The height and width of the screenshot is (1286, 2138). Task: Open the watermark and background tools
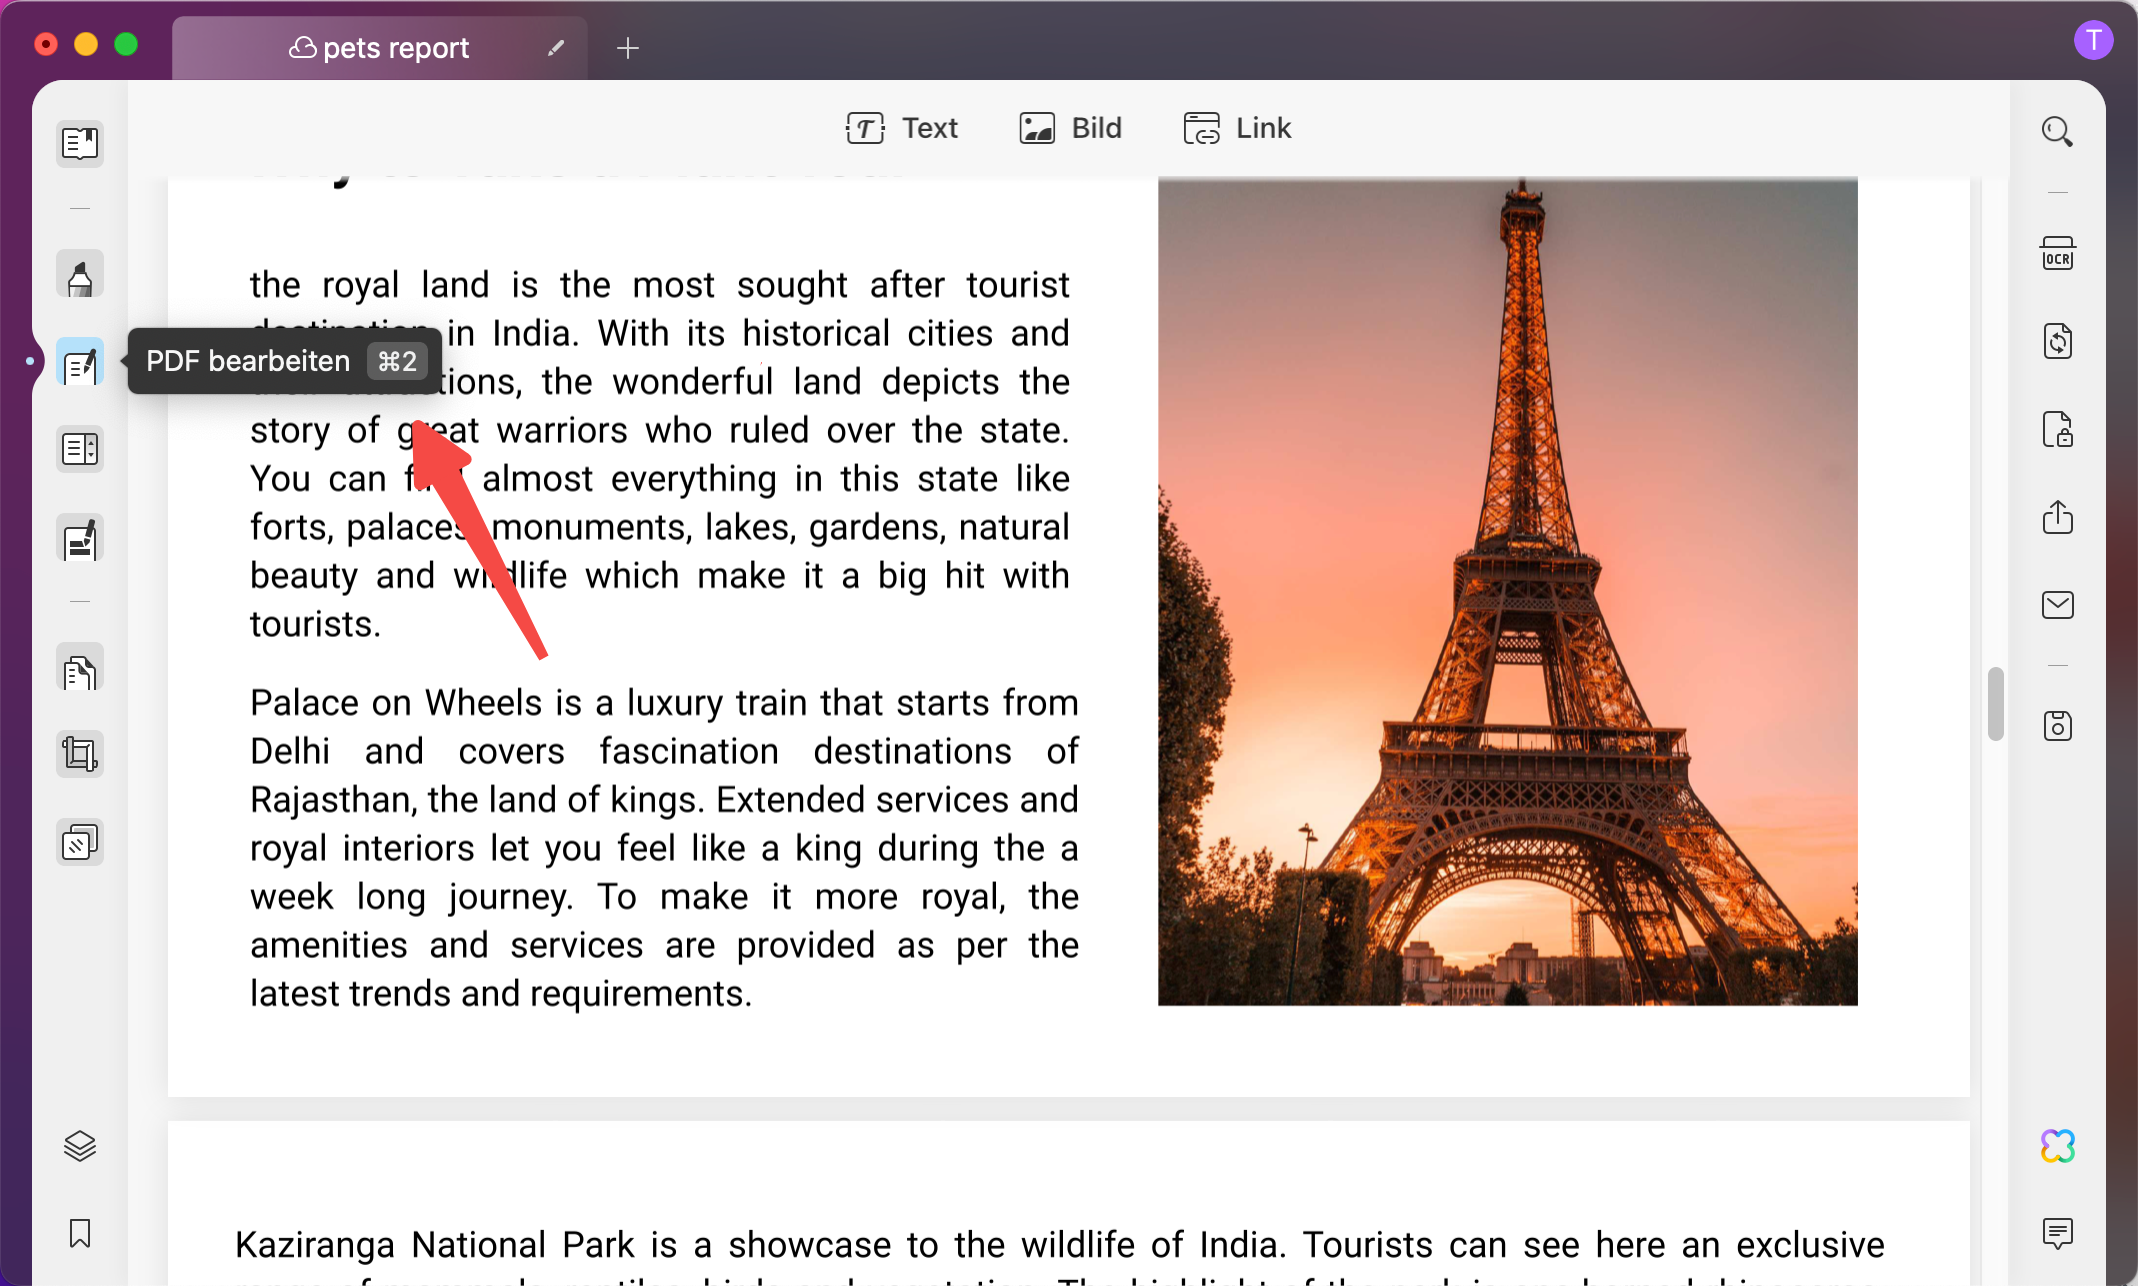80,843
